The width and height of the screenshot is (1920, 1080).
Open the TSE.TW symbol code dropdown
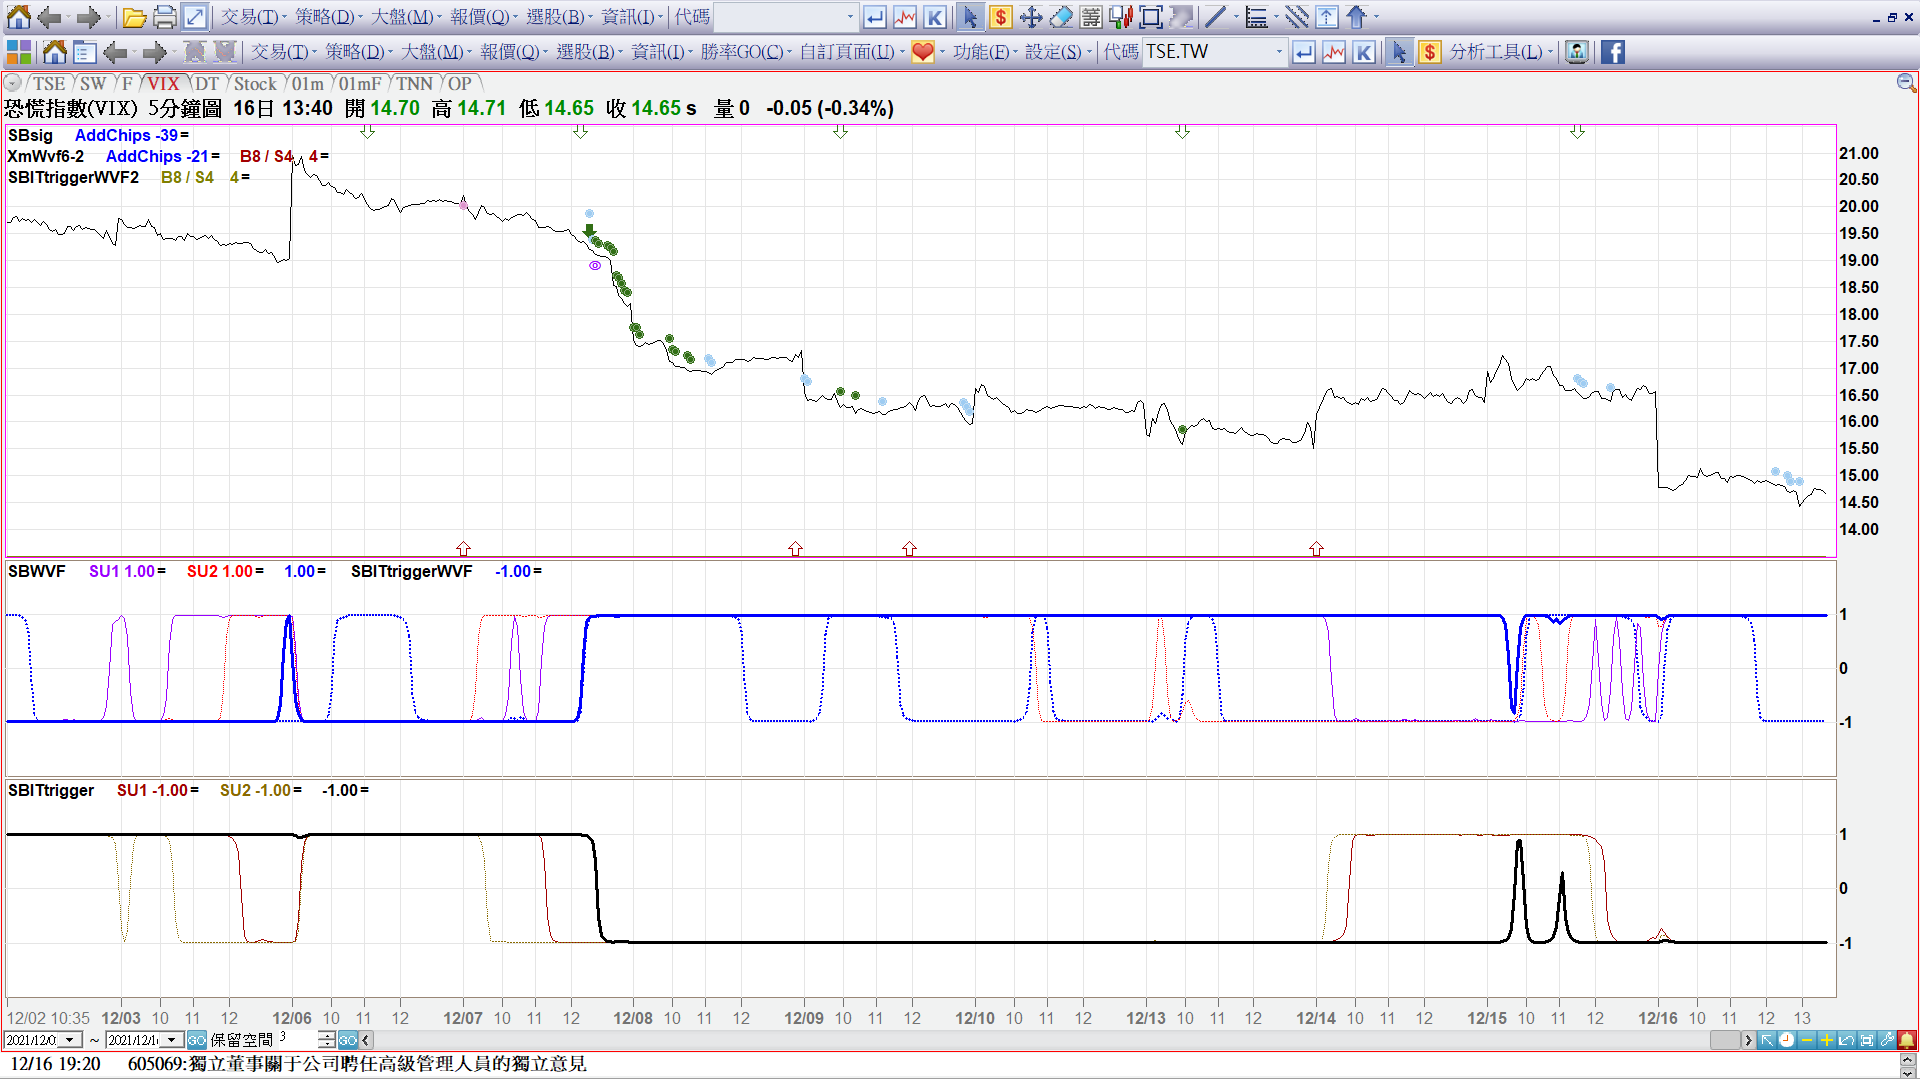[1278, 52]
